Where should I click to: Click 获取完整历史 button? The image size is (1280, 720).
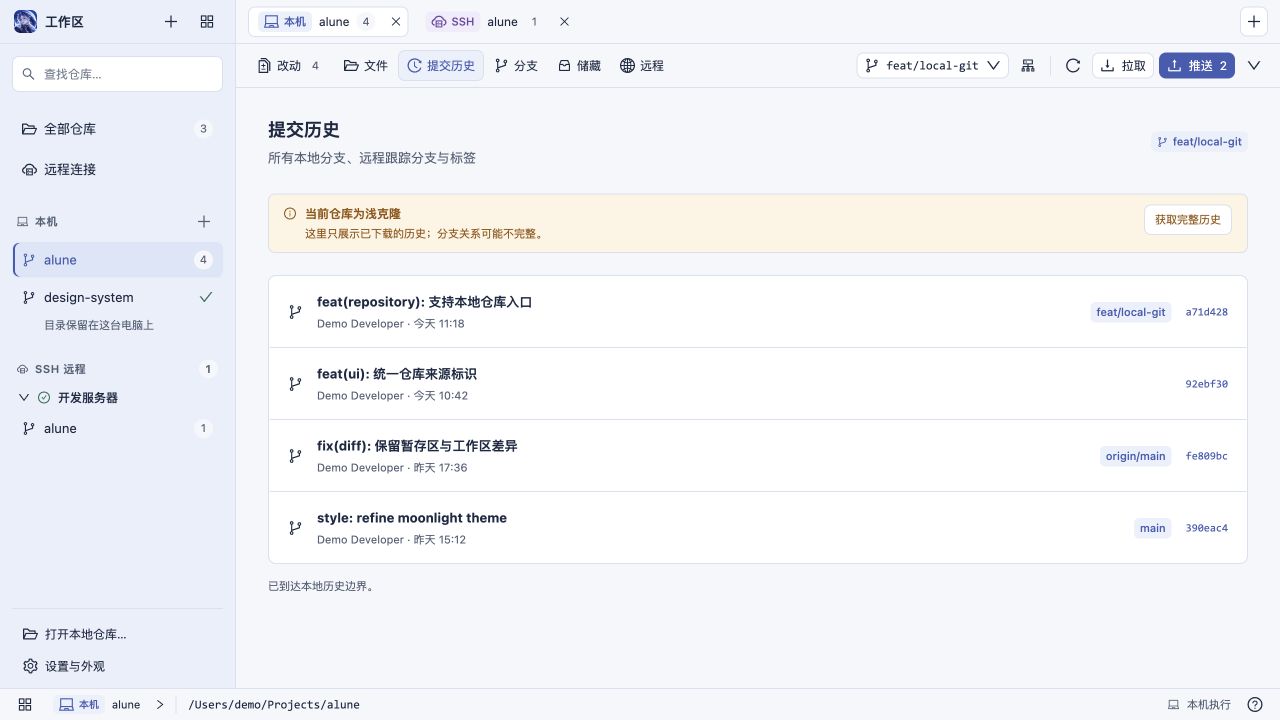pos(1188,219)
